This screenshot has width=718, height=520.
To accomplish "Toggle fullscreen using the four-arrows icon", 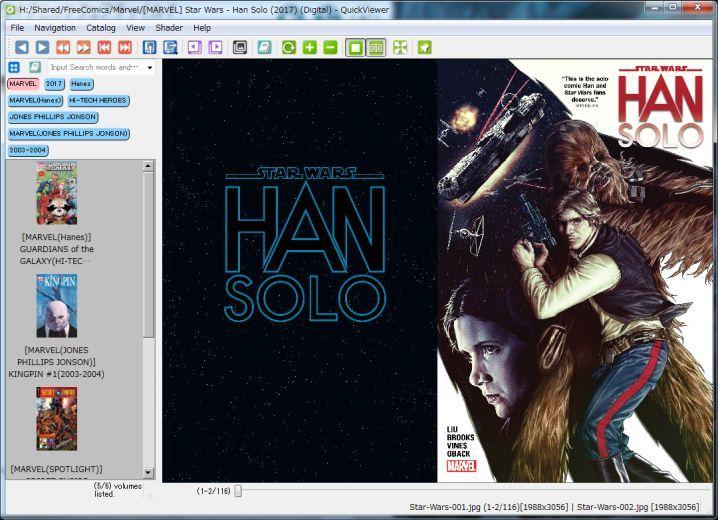I will pyautogui.click(x=400, y=47).
